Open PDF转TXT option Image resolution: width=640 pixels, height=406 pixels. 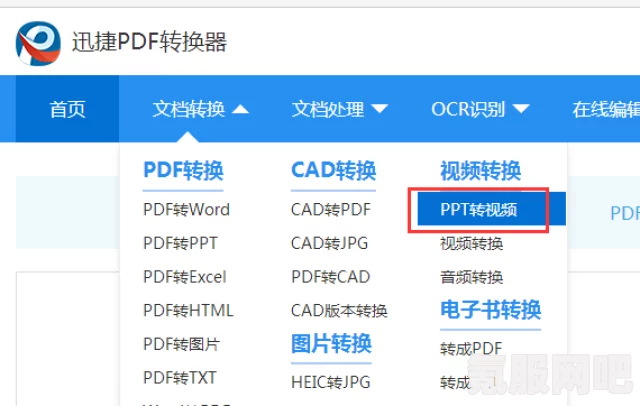pyautogui.click(x=180, y=378)
